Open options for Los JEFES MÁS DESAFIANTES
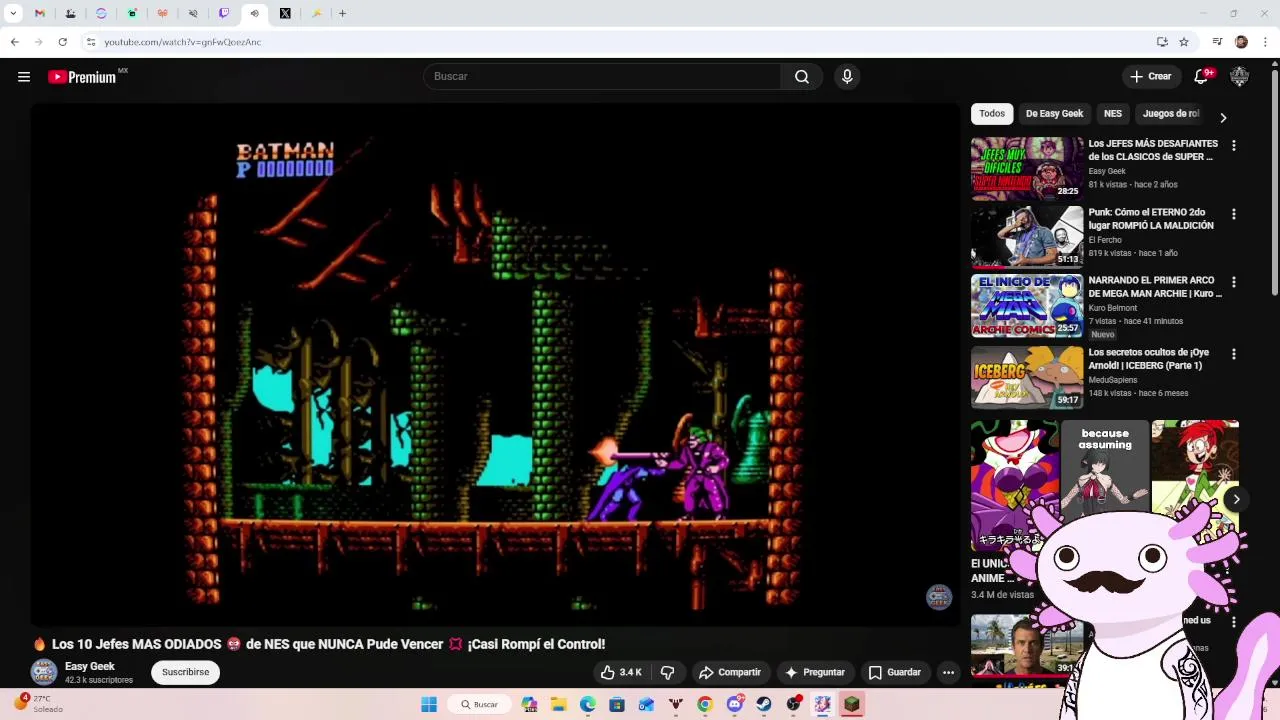The width and height of the screenshot is (1280, 720). (1233, 146)
